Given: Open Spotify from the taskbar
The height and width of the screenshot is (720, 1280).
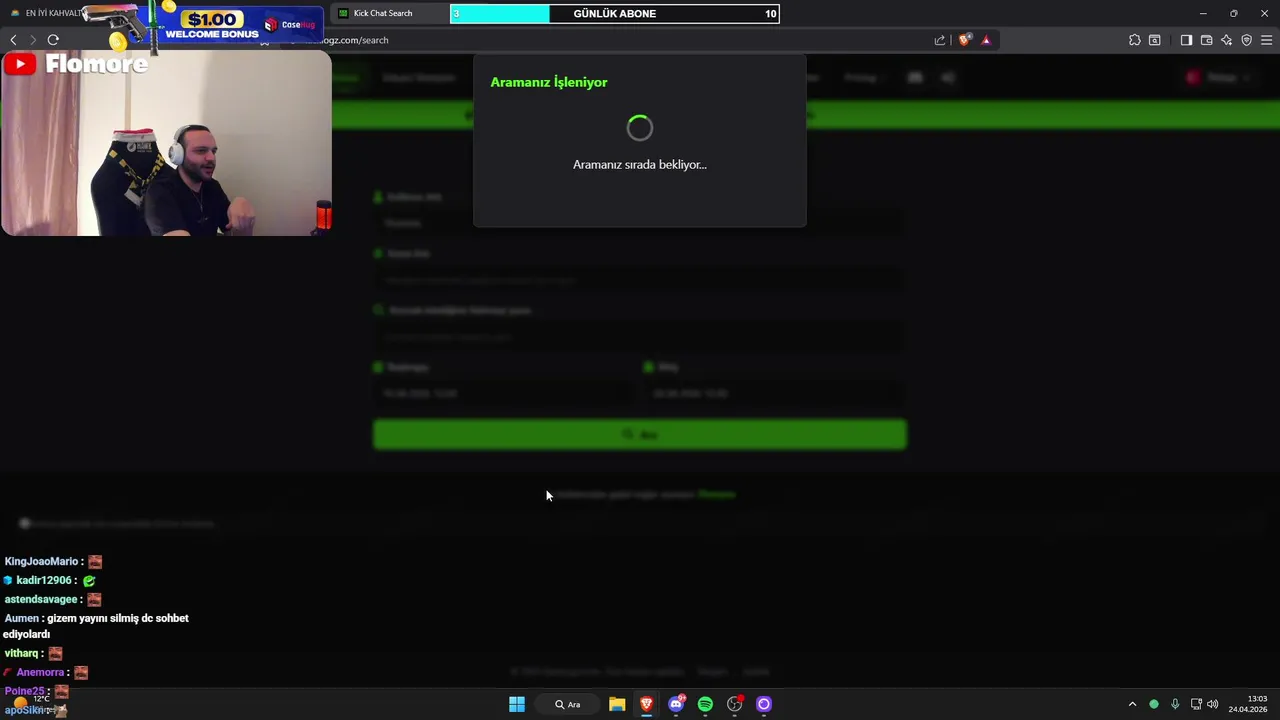Looking at the screenshot, I should pos(705,704).
